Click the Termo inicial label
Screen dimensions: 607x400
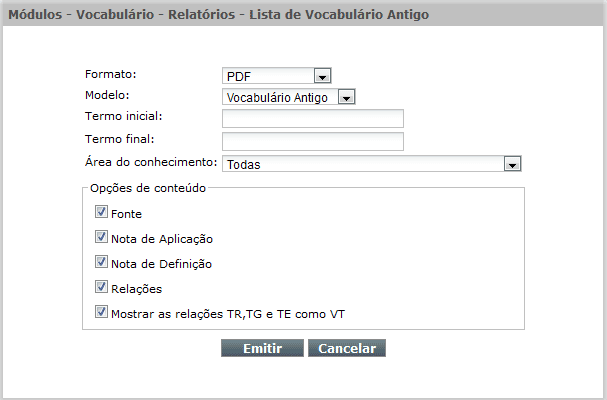123,116
